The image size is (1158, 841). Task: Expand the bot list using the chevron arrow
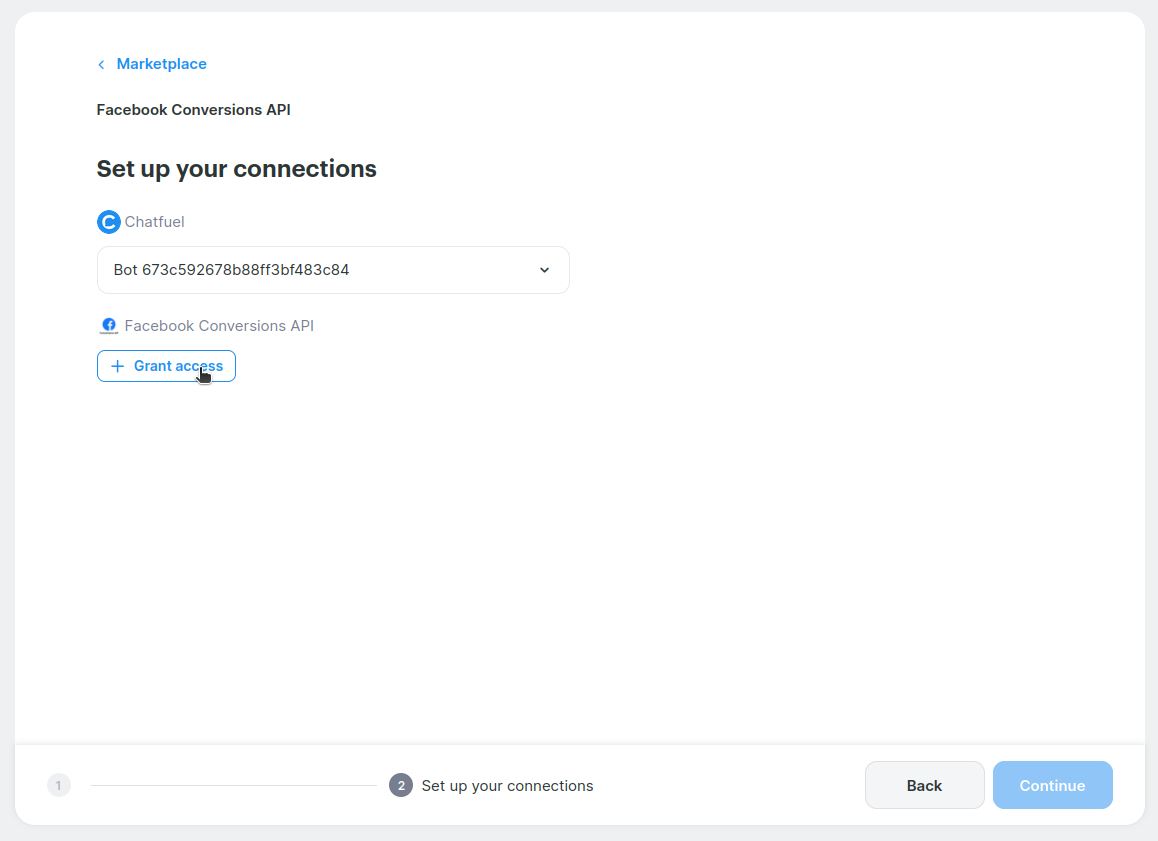544,270
